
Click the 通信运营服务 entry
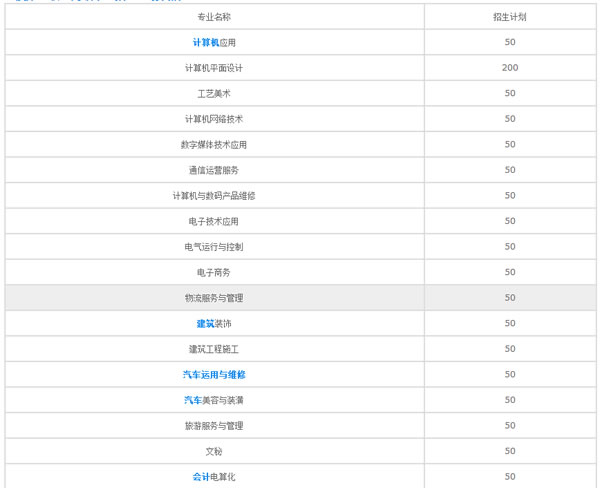[214, 170]
